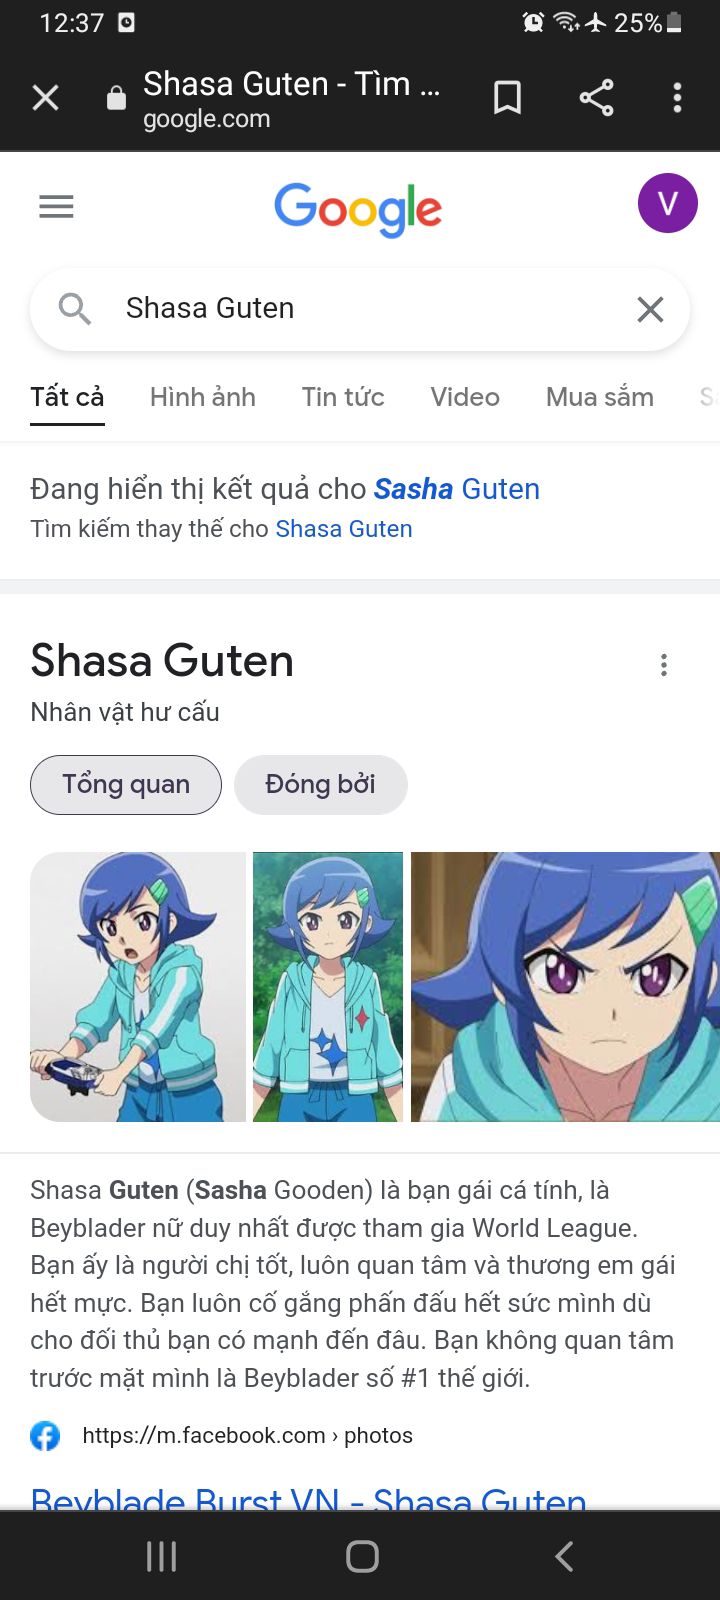Tap the bookmark icon in top bar
The height and width of the screenshot is (1600, 720).
coord(508,98)
